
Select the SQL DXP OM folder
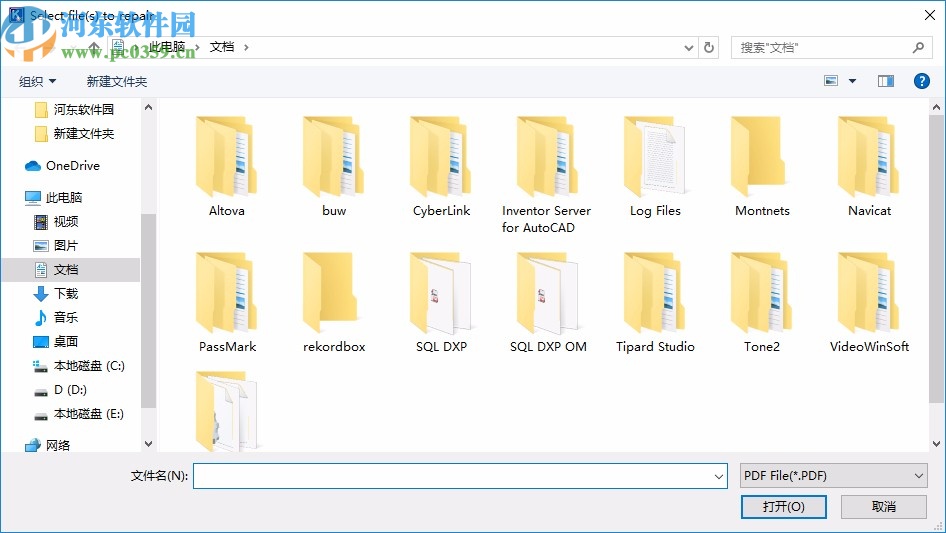[x=548, y=303]
